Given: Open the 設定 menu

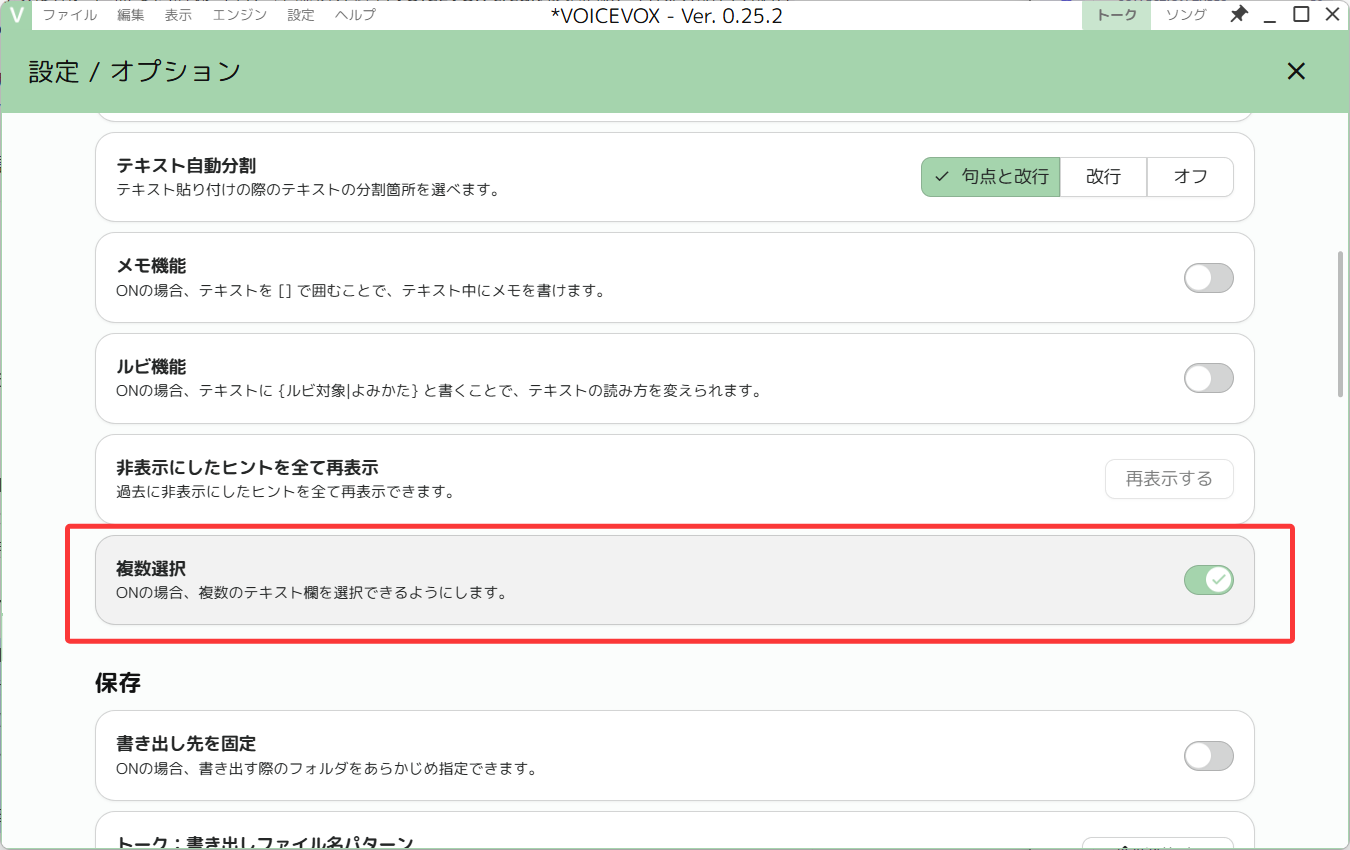Looking at the screenshot, I should point(300,15).
